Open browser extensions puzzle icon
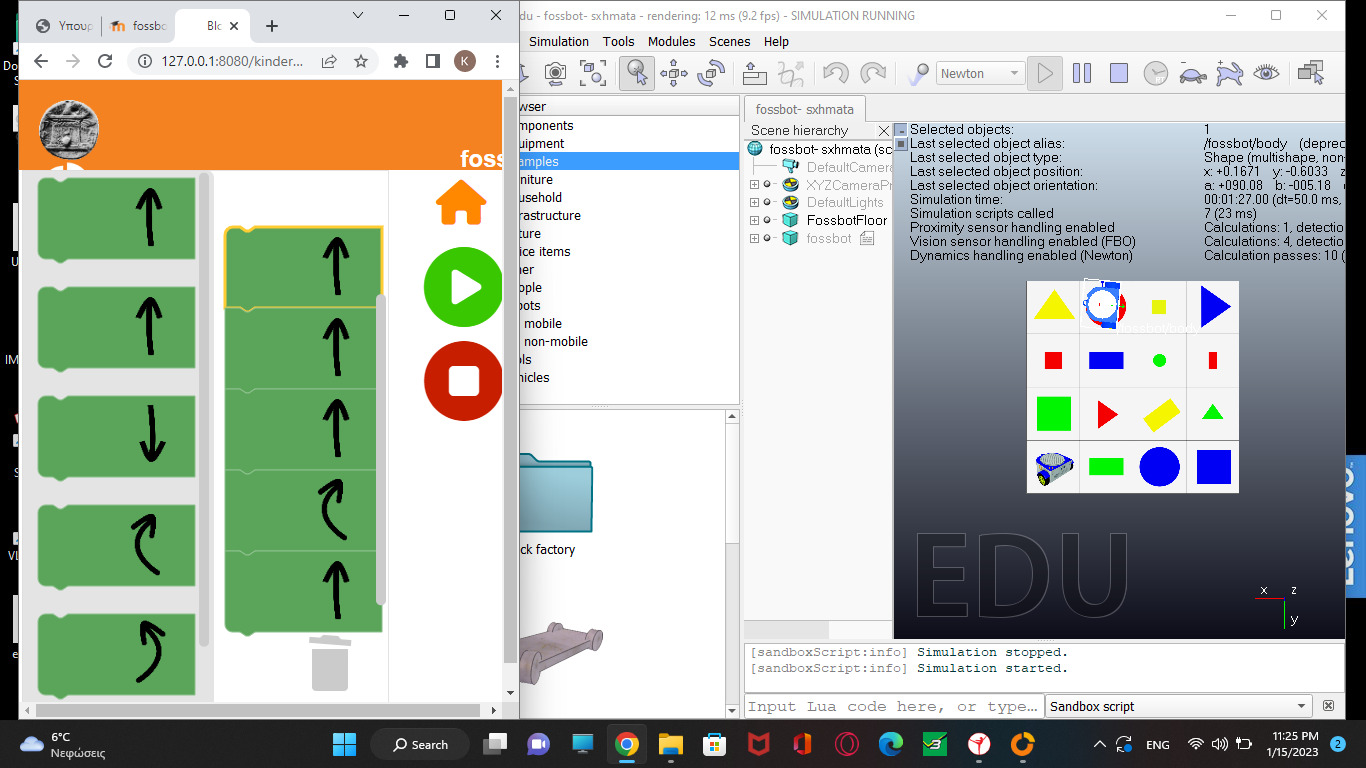This screenshot has height=768, width=1366. [401, 61]
